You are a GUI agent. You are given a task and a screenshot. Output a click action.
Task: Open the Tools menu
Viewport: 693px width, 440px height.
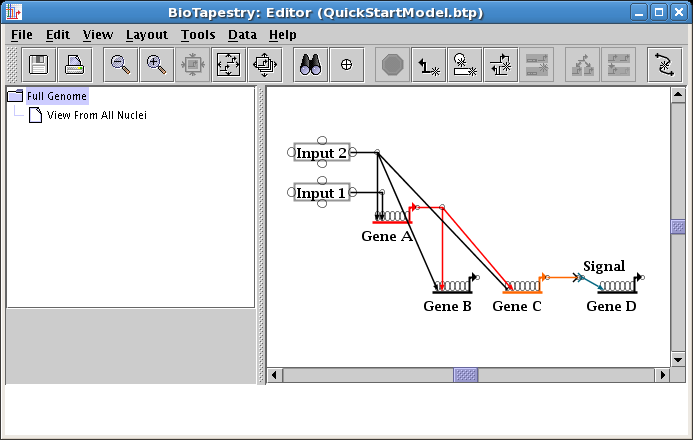198,34
